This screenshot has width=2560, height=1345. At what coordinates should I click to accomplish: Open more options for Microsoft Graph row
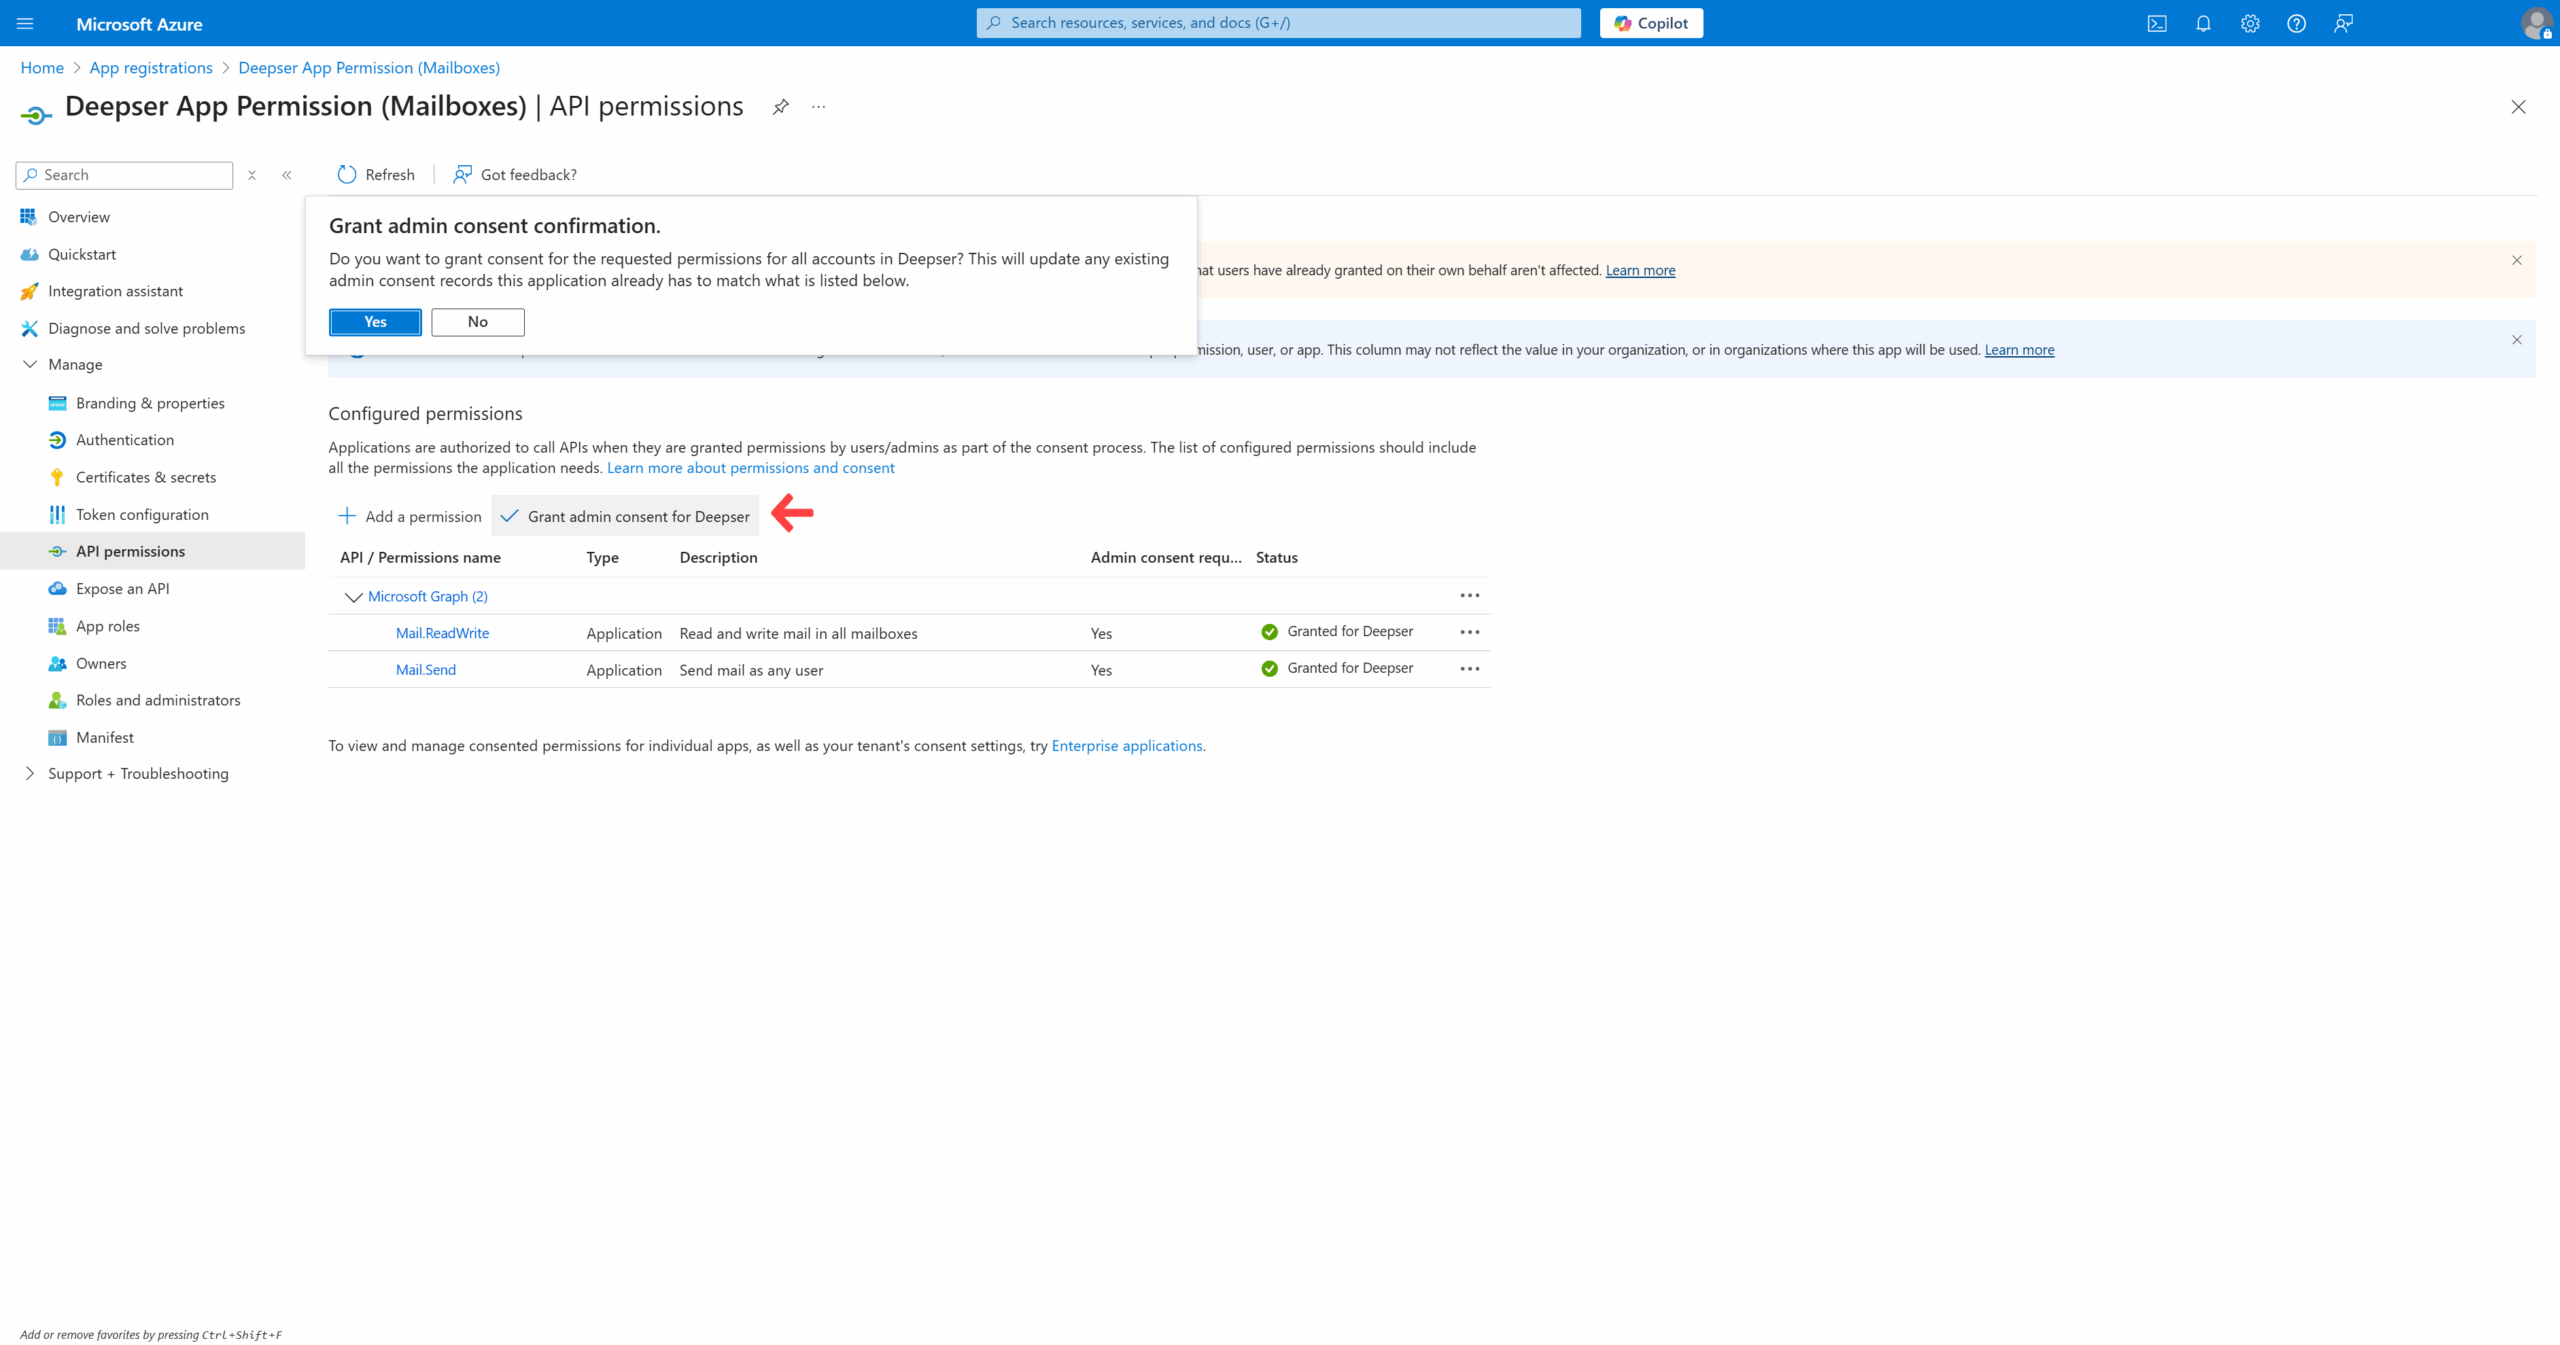[1469, 595]
